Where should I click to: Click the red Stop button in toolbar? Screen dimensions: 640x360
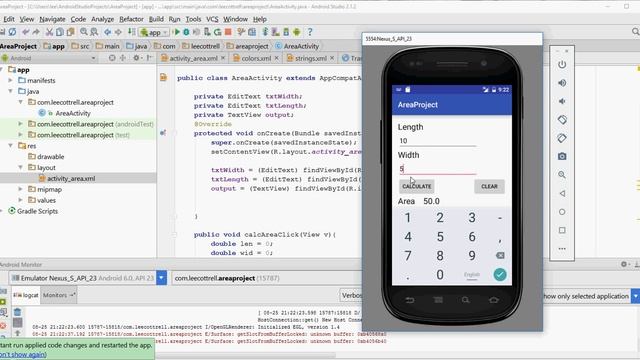pos(228,32)
